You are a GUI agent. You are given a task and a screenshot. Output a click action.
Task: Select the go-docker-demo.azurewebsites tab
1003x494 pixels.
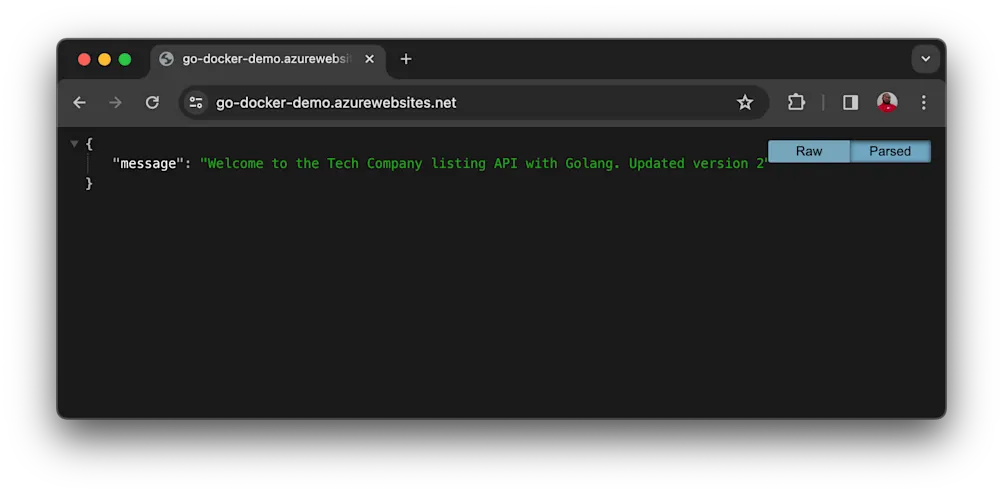point(268,60)
